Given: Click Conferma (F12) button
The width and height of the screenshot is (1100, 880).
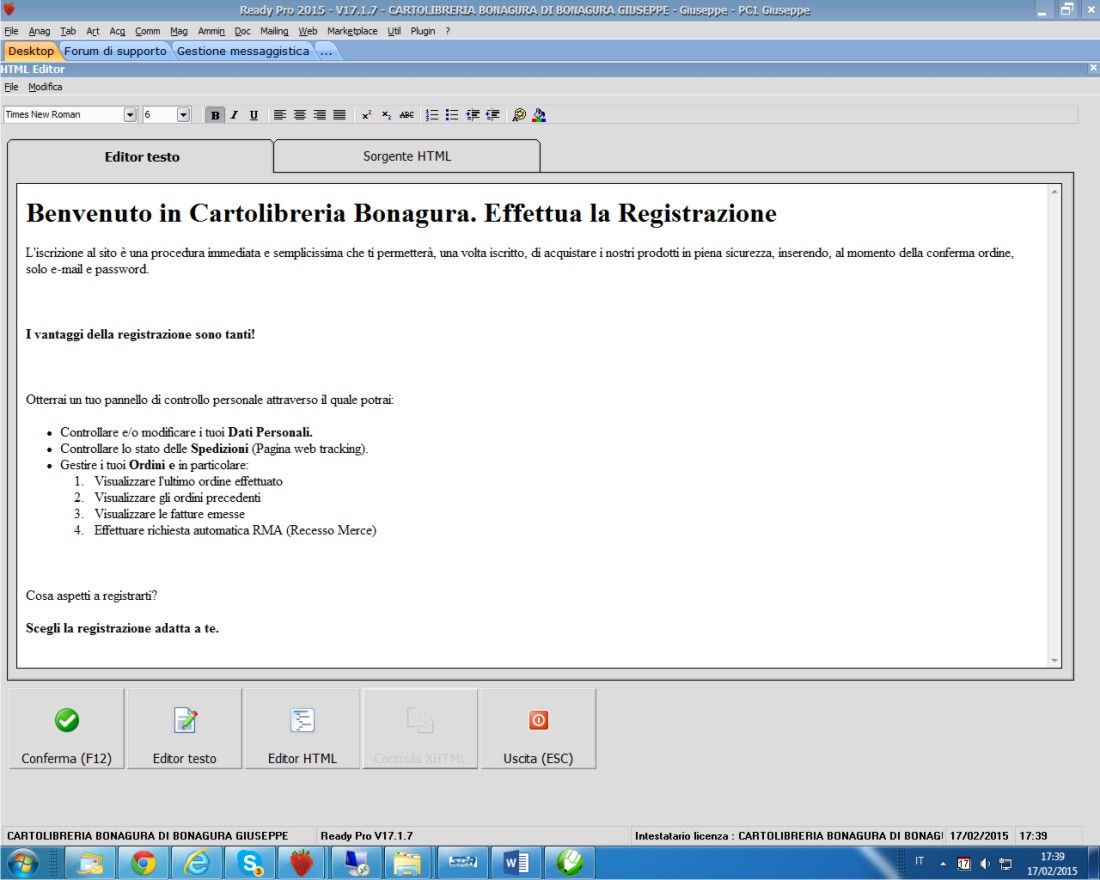Looking at the screenshot, I should 67,728.
